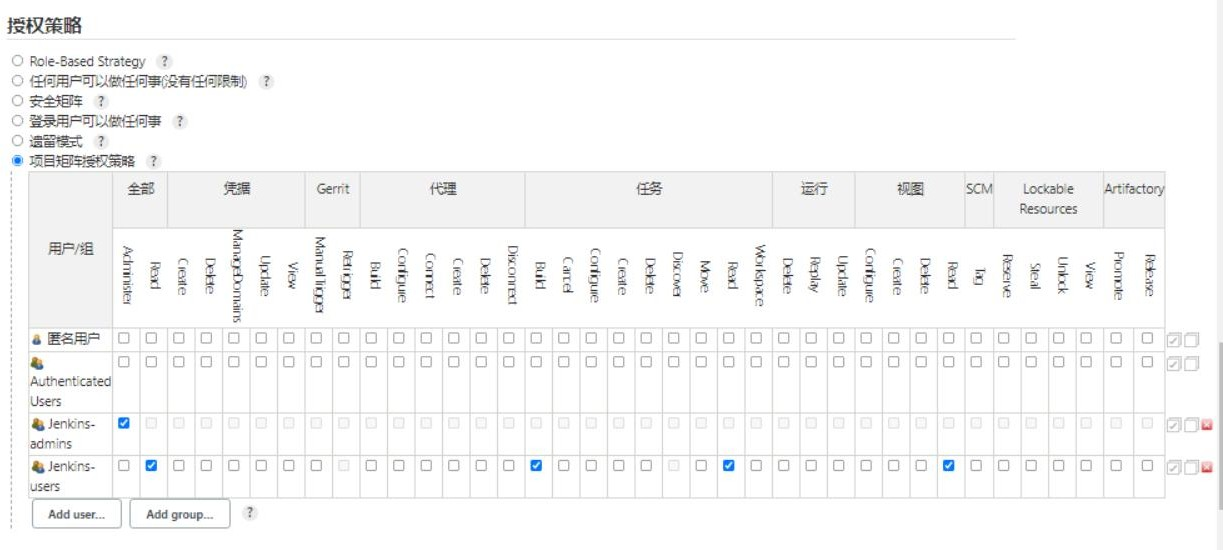Click the Add group... button
The image size is (1223, 550).
point(179,514)
